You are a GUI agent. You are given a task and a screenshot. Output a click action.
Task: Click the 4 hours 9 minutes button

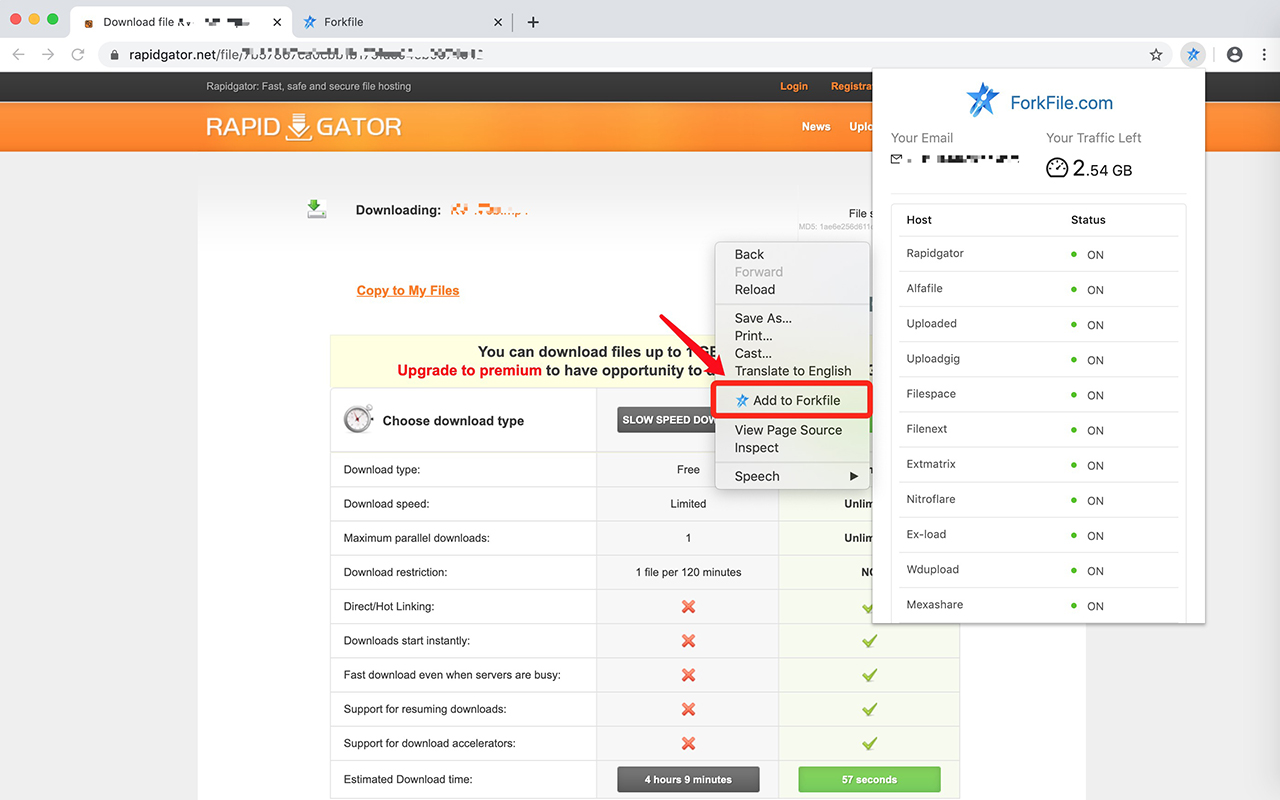[x=688, y=779]
